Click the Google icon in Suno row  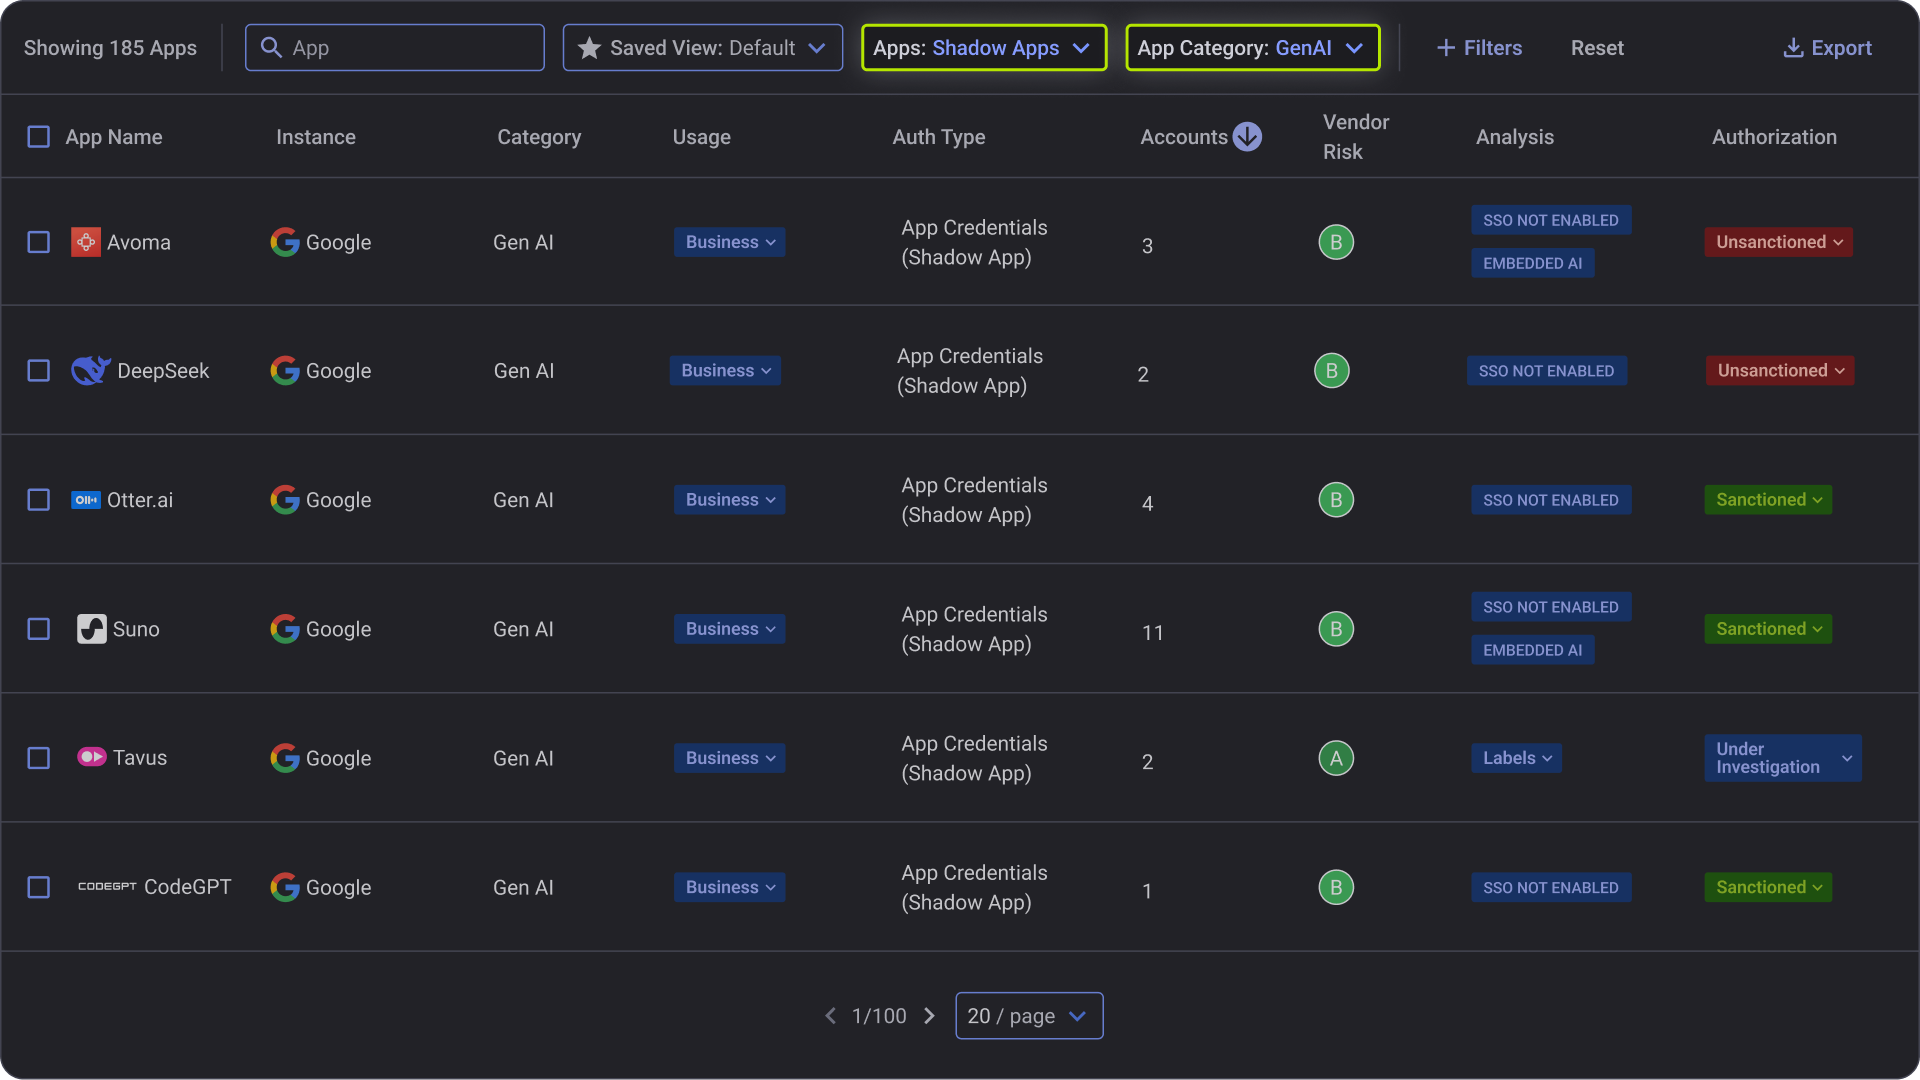(285, 629)
